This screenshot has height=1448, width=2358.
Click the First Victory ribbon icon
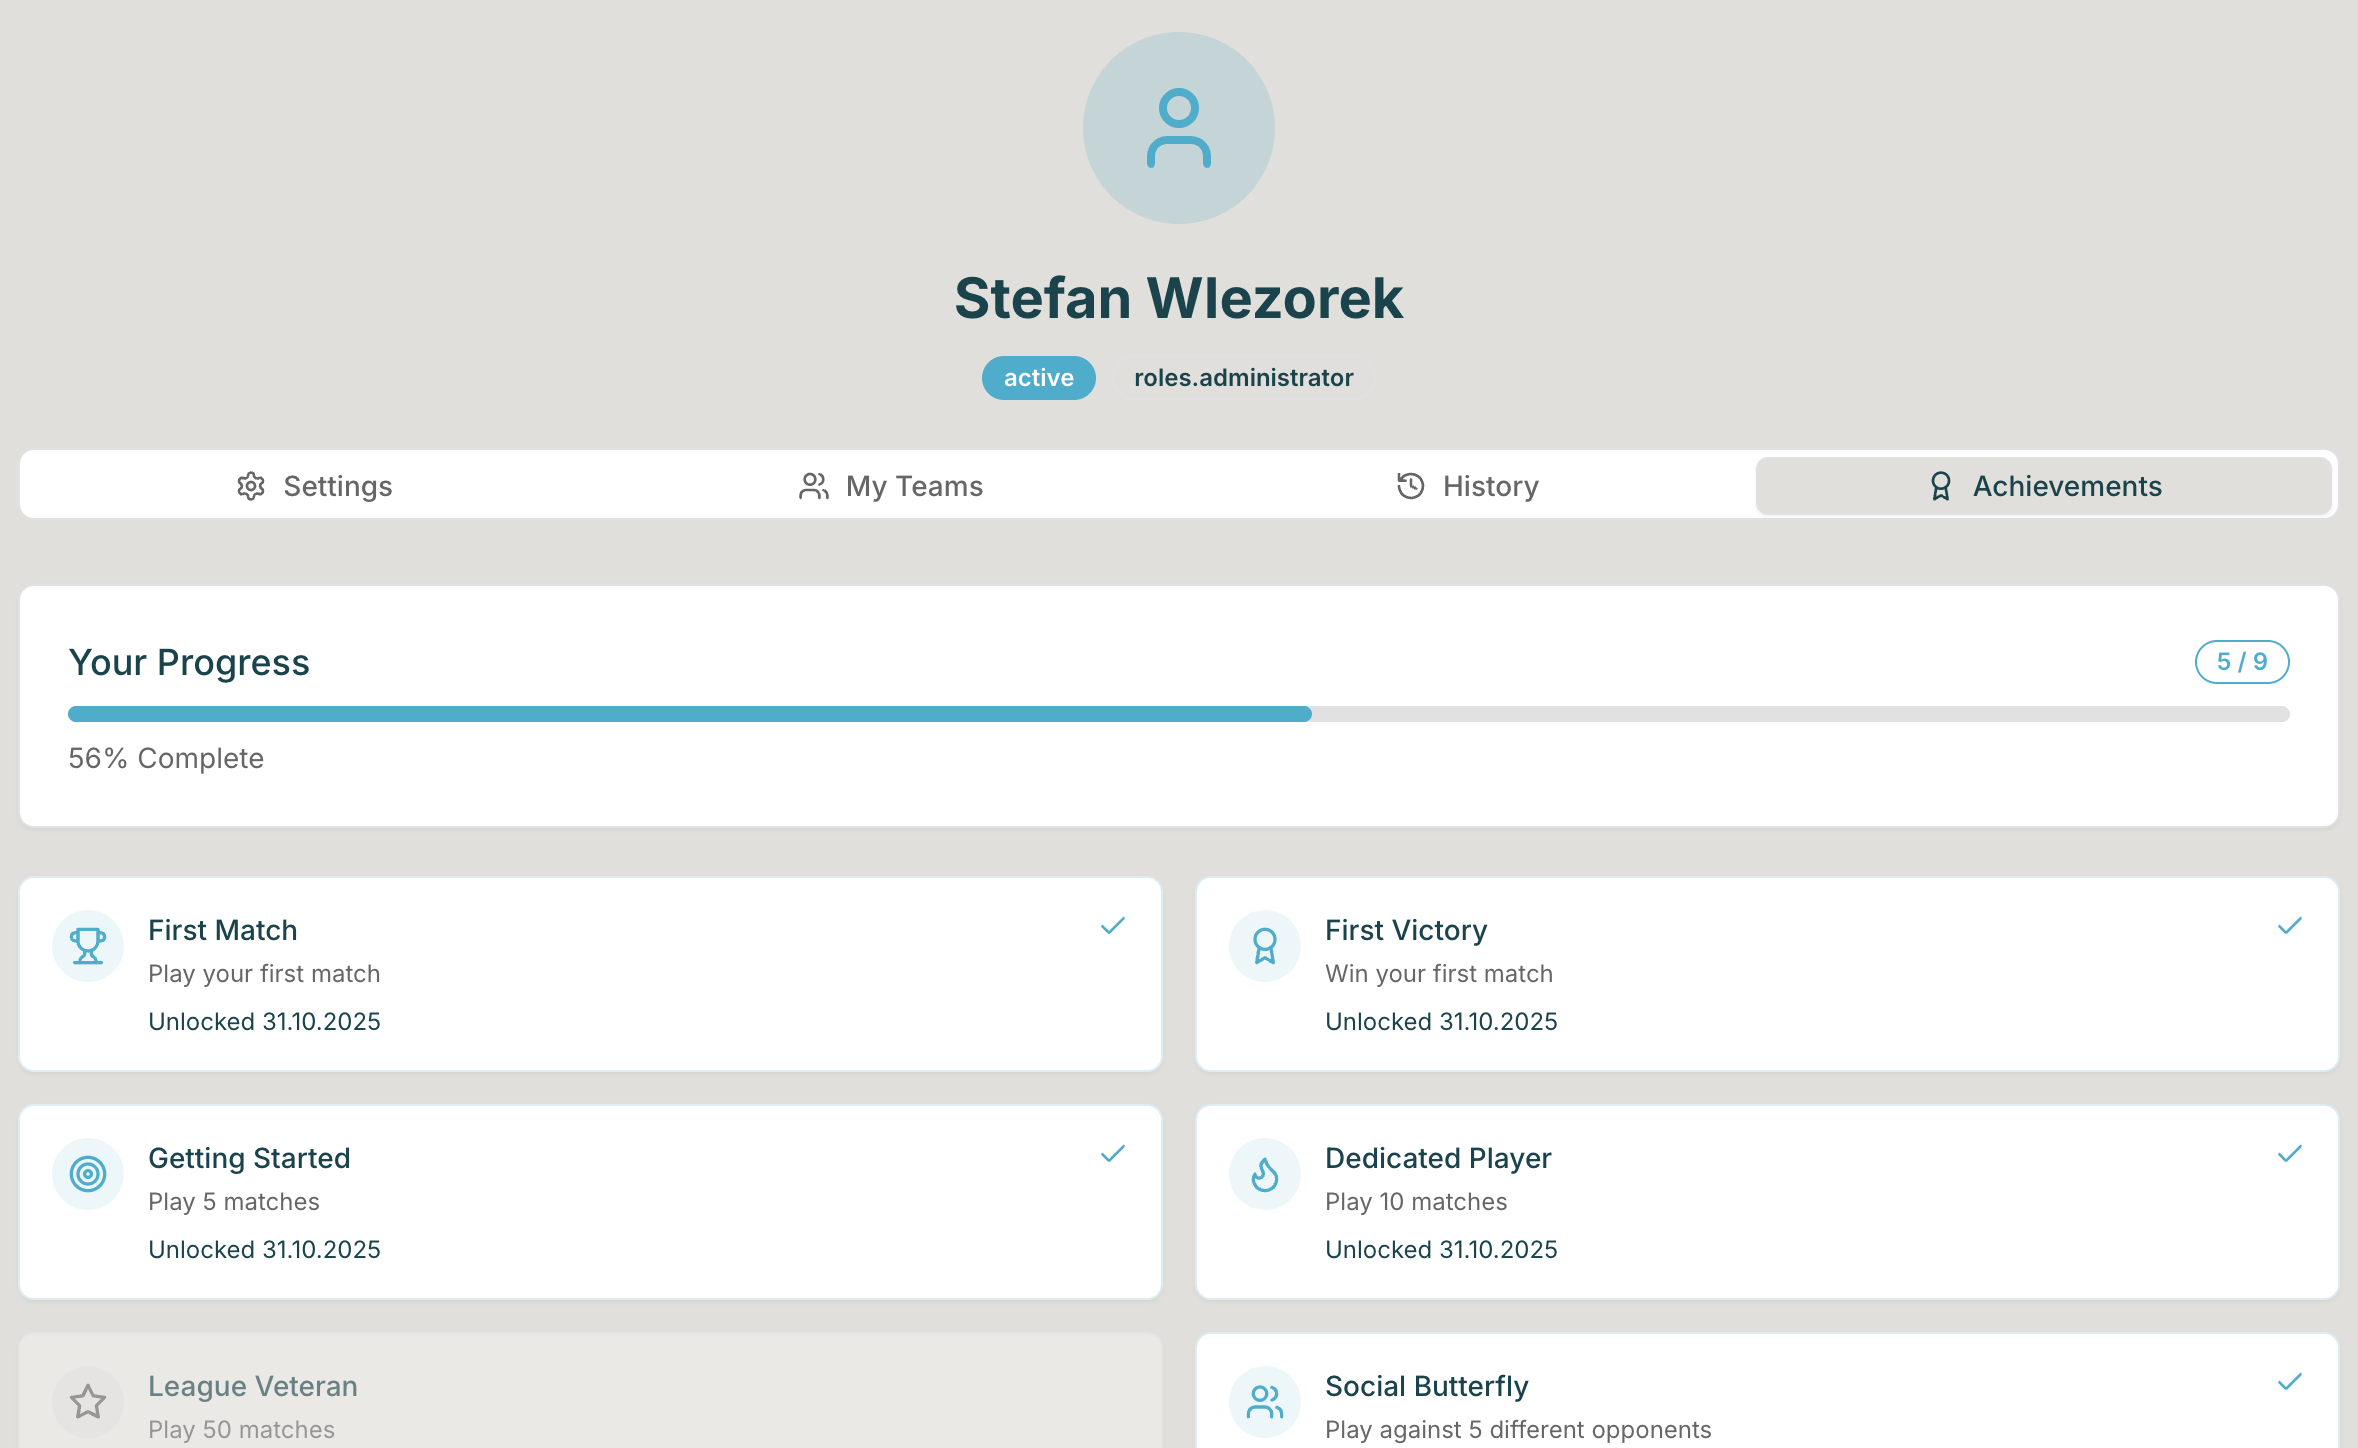[x=1265, y=945]
